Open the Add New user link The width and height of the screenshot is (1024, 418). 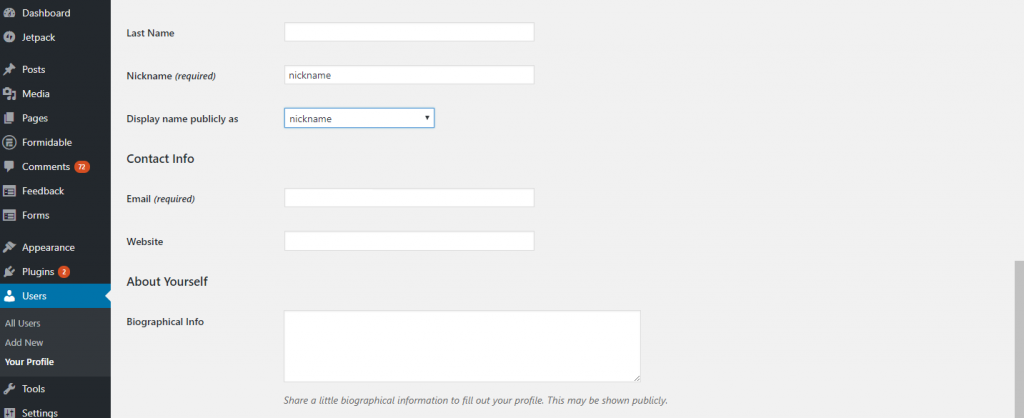tap(24, 342)
